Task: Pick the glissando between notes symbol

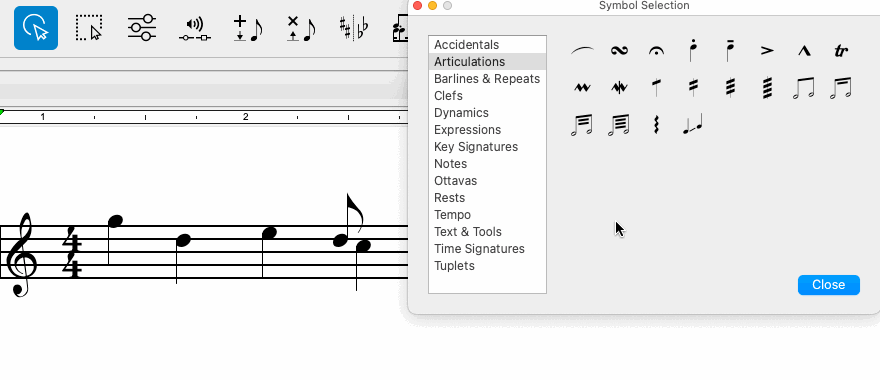Action: coord(693,124)
